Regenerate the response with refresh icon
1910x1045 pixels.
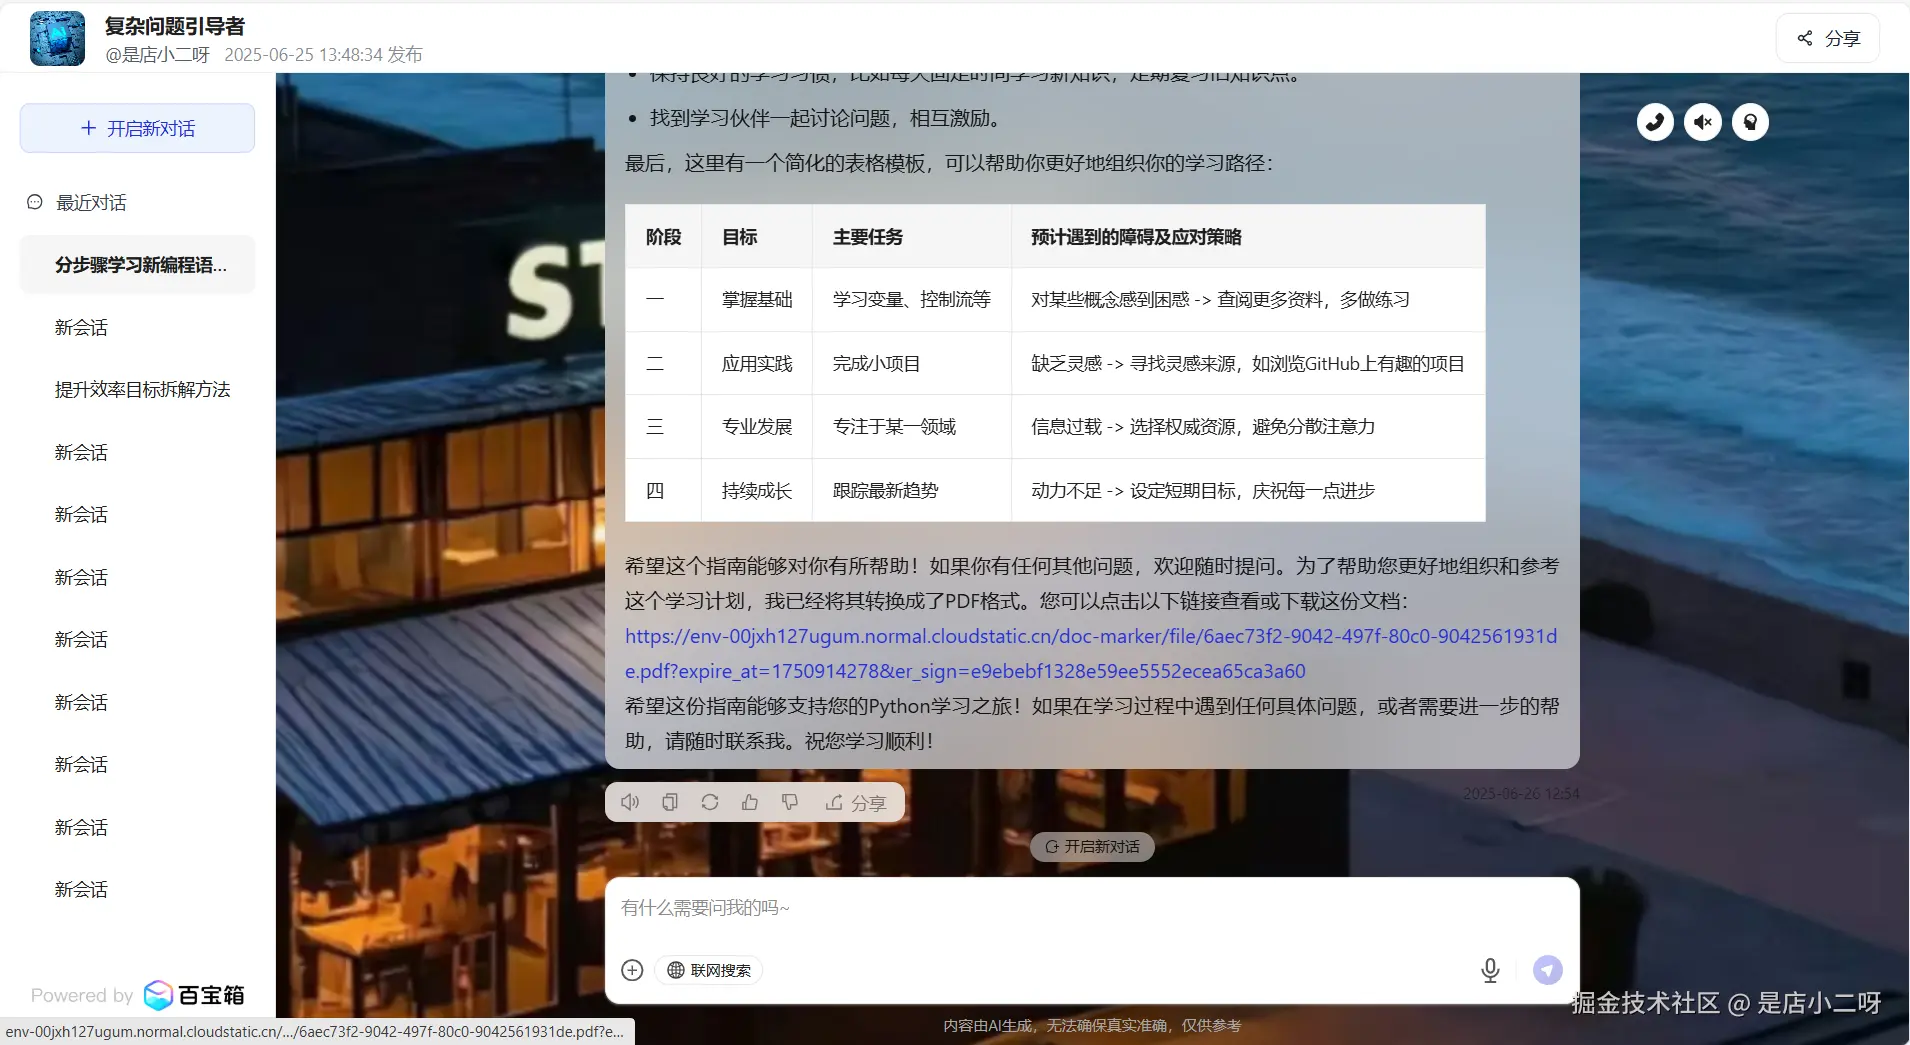pyautogui.click(x=710, y=802)
